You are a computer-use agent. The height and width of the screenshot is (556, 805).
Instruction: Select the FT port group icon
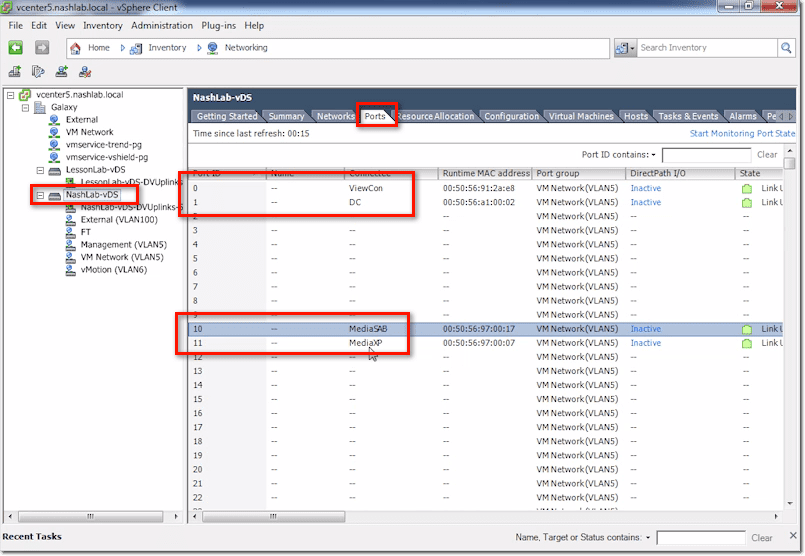click(71, 232)
